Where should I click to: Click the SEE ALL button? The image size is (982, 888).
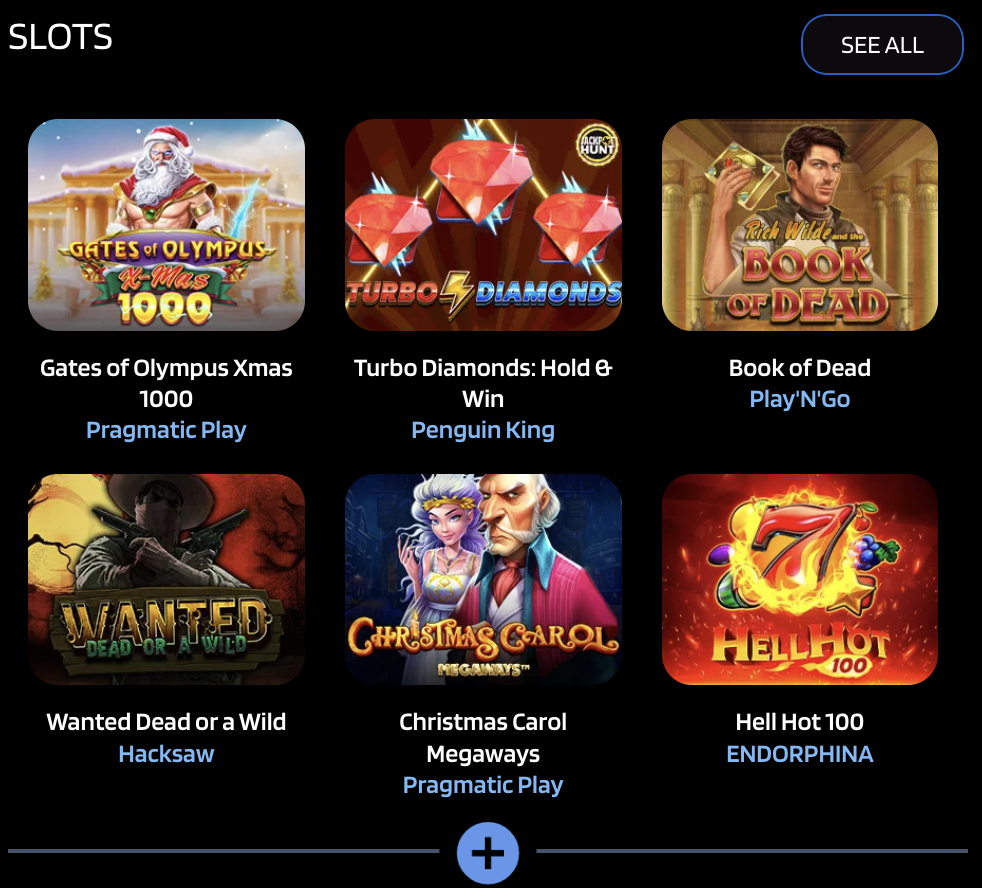pyautogui.click(x=882, y=44)
